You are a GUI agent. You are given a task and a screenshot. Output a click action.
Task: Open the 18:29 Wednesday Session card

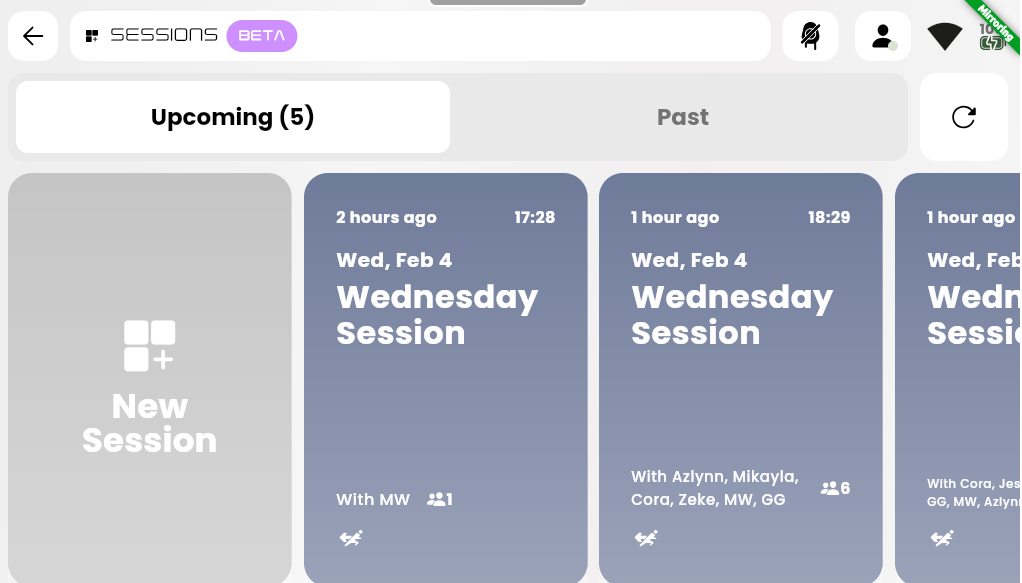pyautogui.click(x=740, y=378)
